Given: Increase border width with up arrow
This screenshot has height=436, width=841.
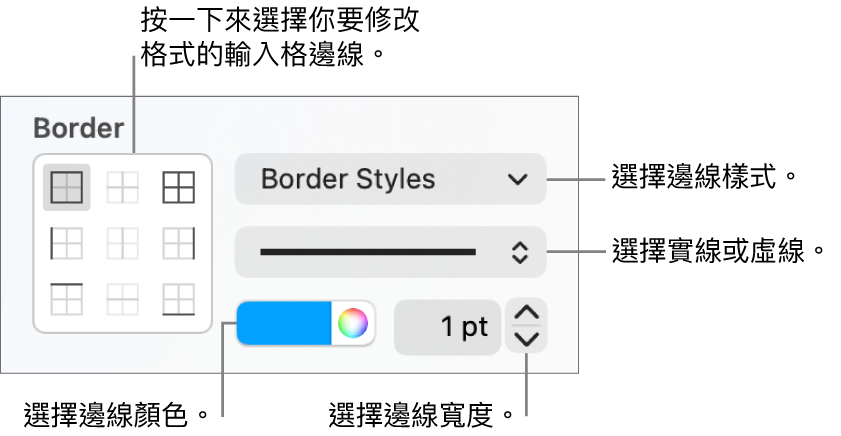Looking at the screenshot, I should [526, 312].
